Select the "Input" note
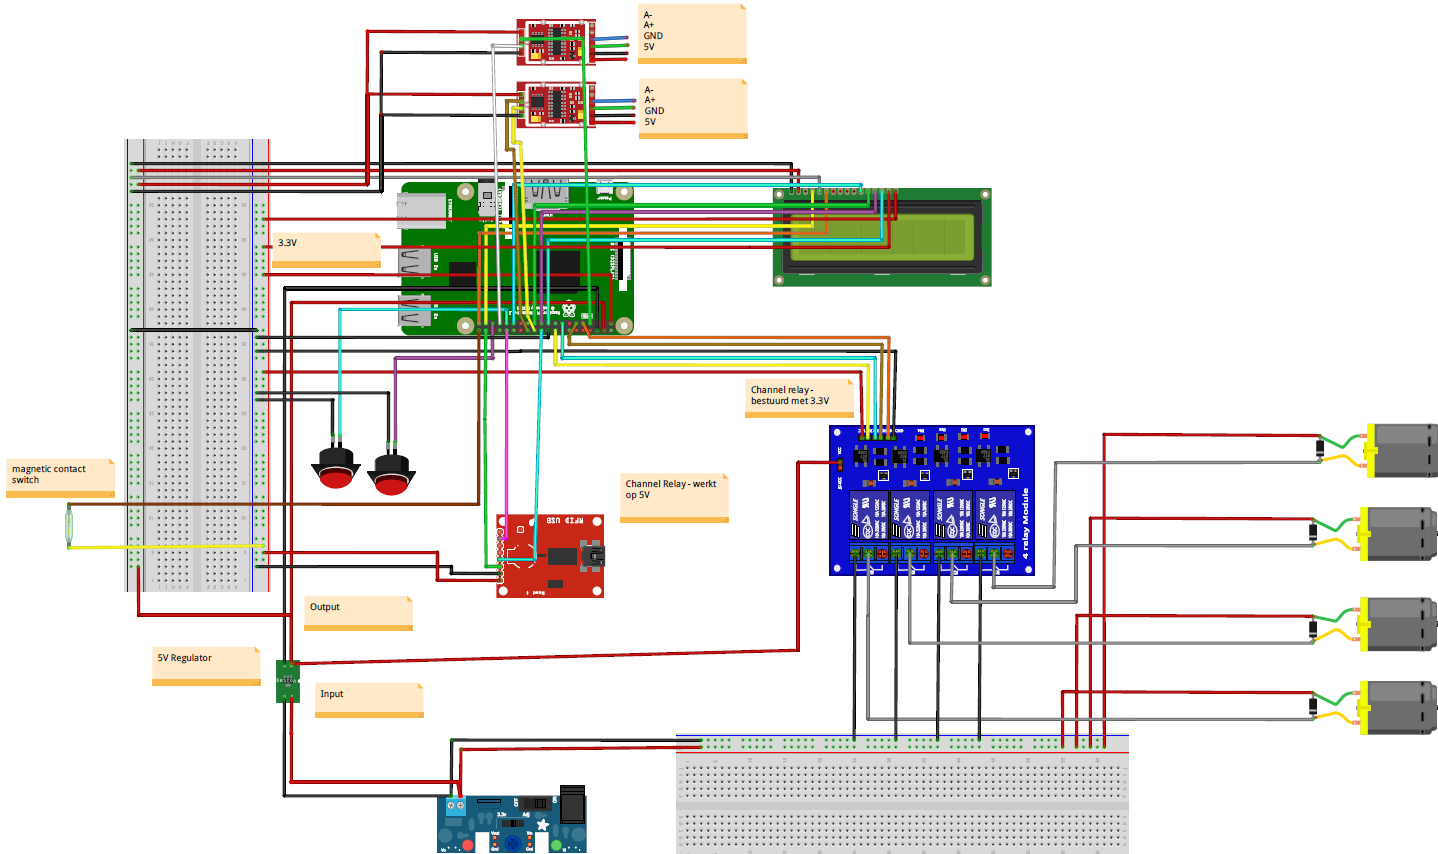1438x854 pixels. click(x=370, y=701)
